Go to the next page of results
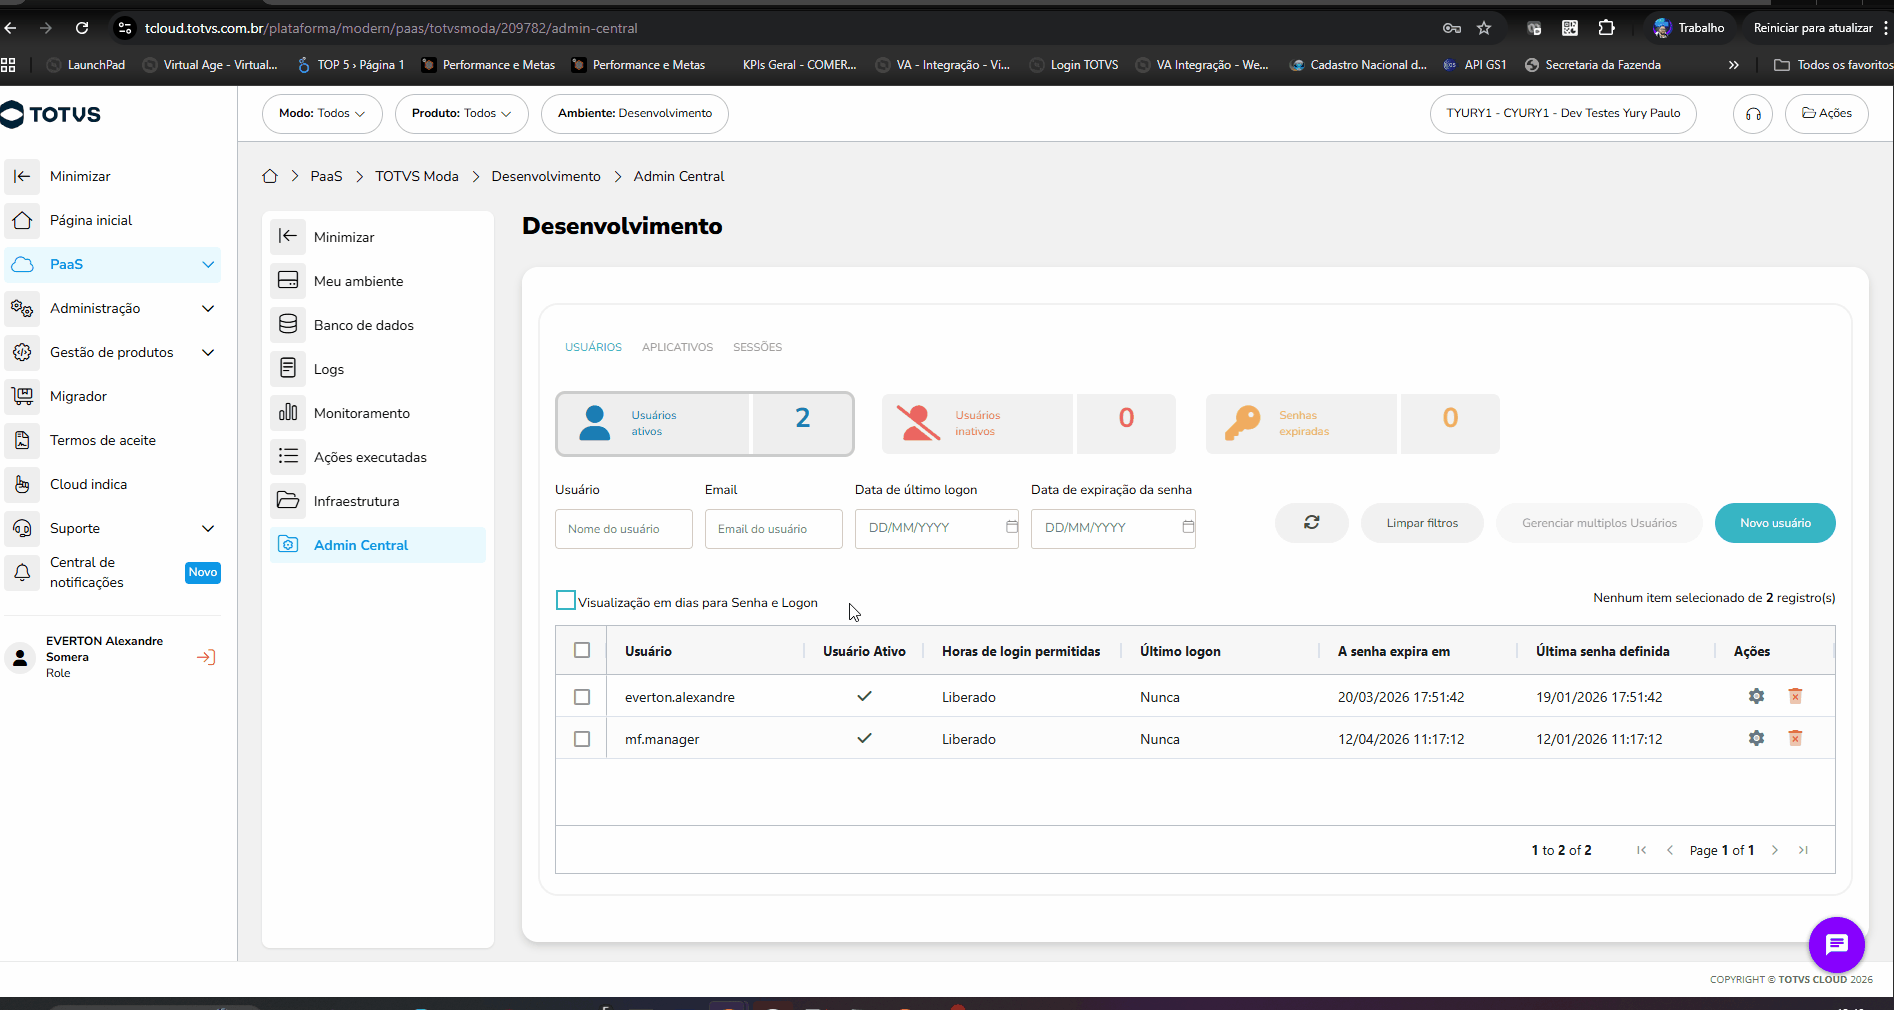Image resolution: width=1894 pixels, height=1010 pixels. (x=1775, y=850)
